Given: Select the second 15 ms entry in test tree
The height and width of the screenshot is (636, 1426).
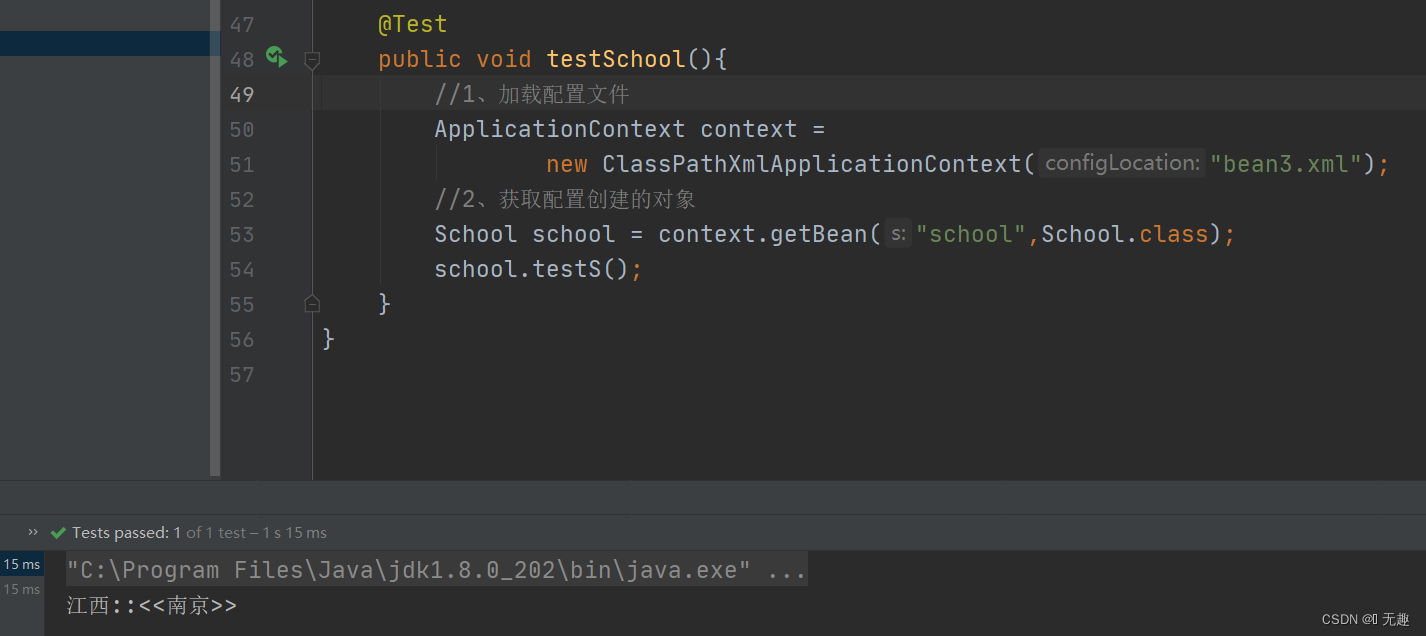Looking at the screenshot, I should coord(21,589).
